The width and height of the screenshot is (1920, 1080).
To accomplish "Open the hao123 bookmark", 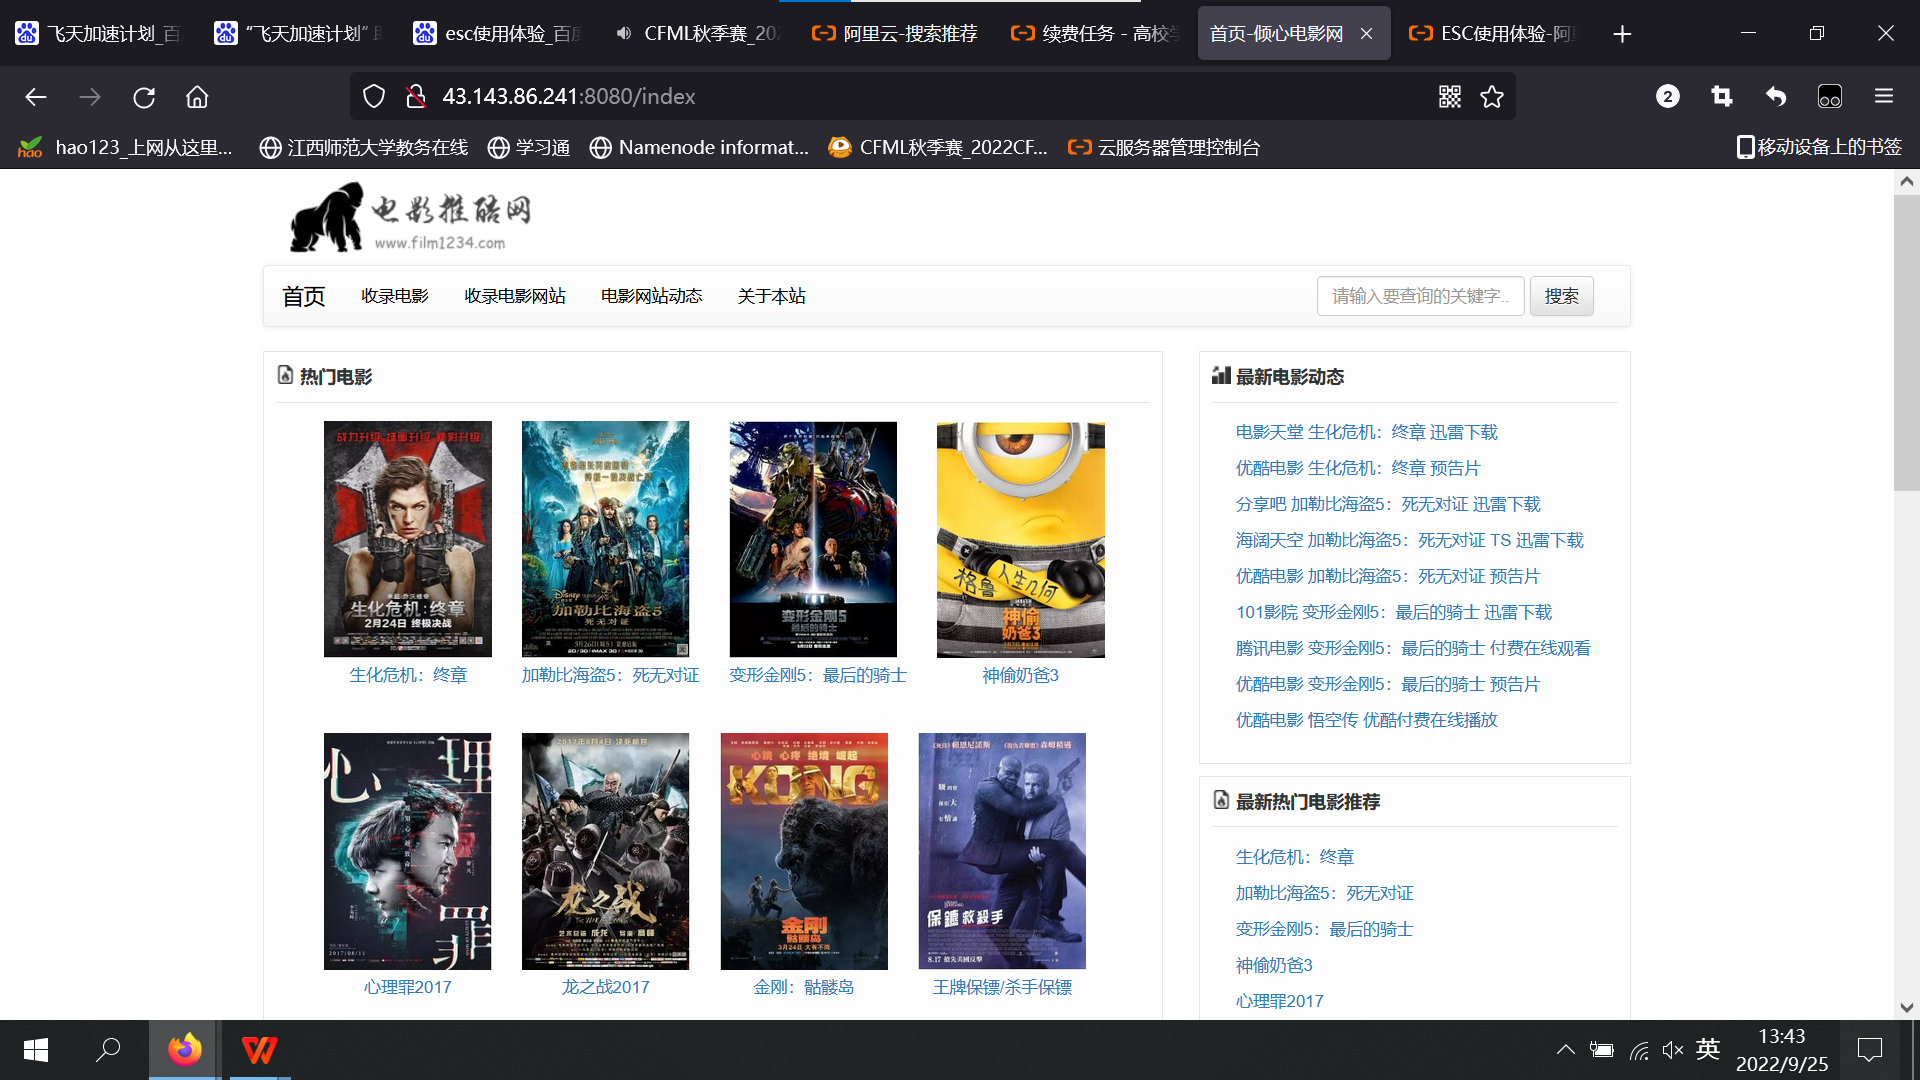I will pyautogui.click(x=126, y=147).
